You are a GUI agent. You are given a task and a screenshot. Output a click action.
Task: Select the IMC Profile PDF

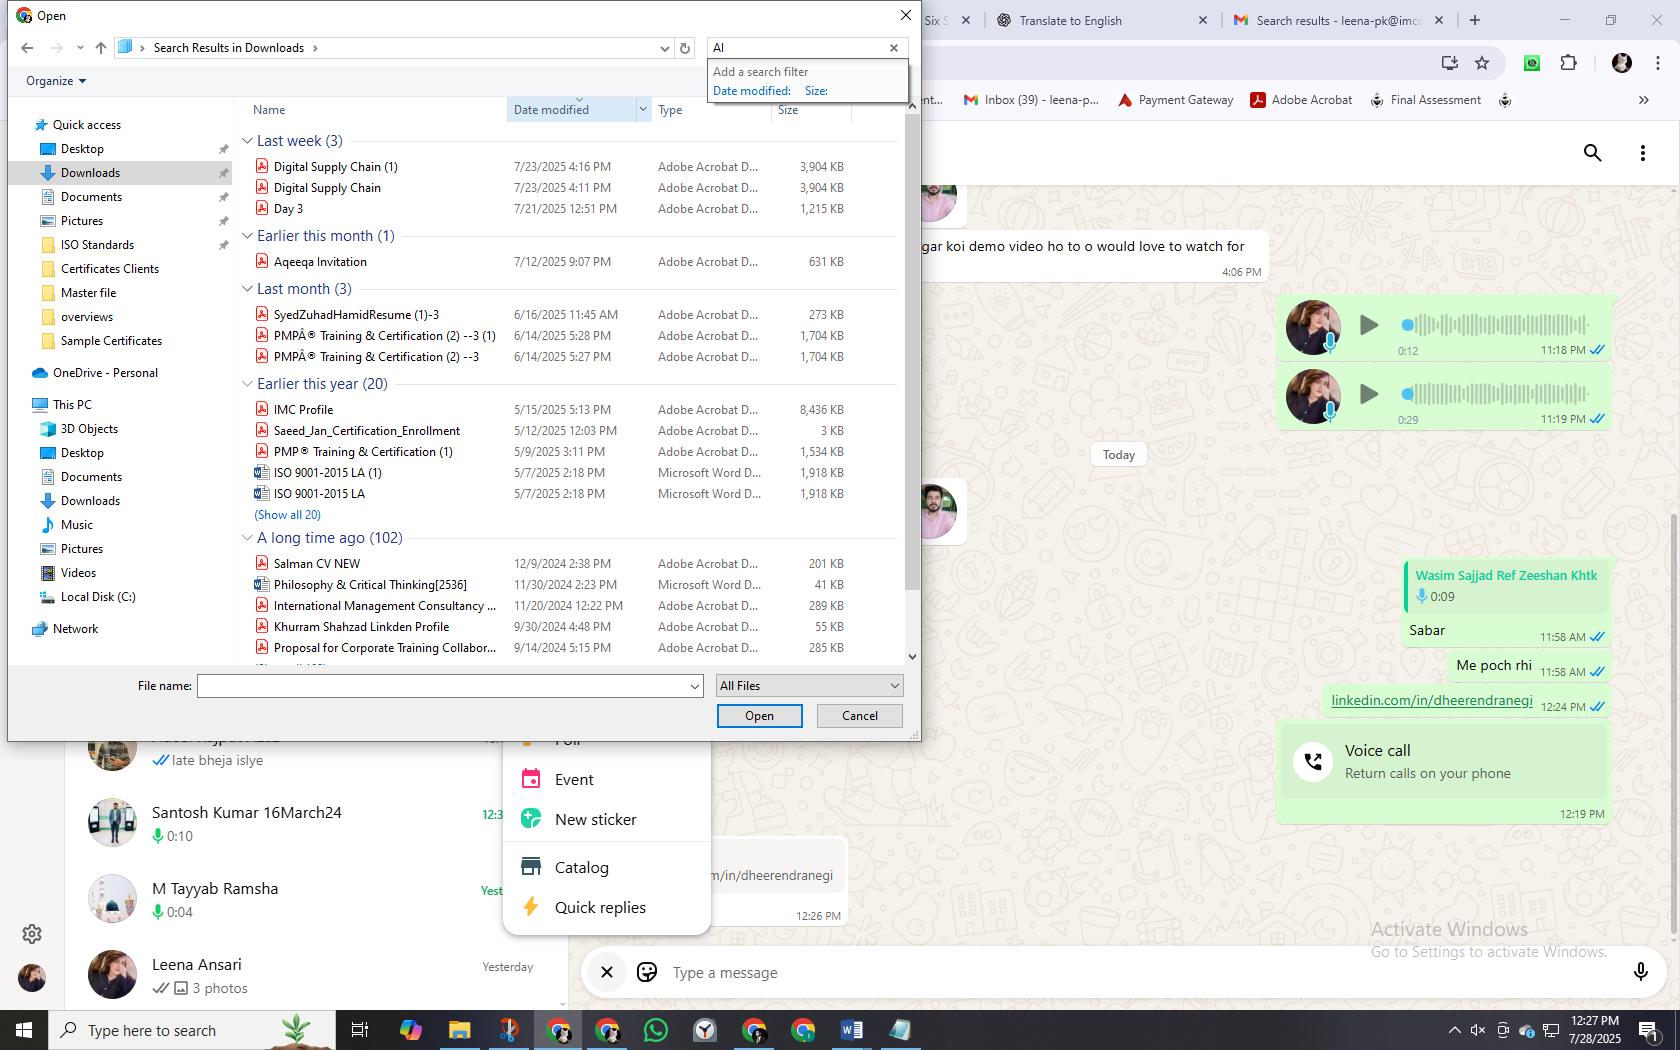click(303, 410)
